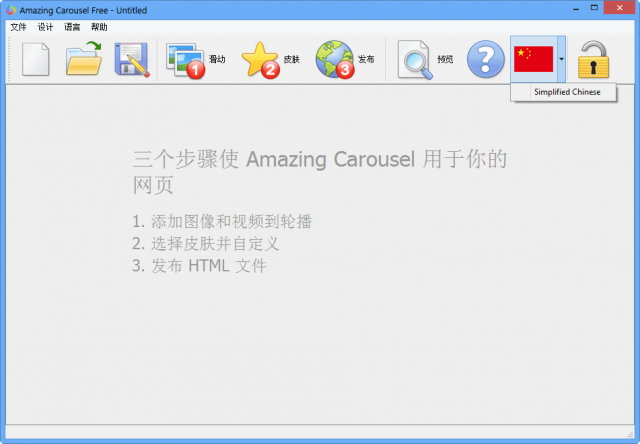Open an existing project folder icon
This screenshot has width=640, height=444.
tap(84, 58)
